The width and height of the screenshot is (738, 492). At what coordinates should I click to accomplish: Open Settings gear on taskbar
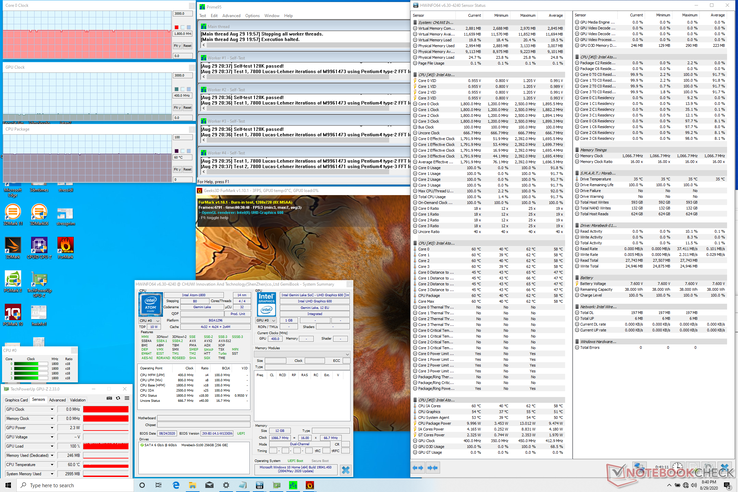pos(226,485)
